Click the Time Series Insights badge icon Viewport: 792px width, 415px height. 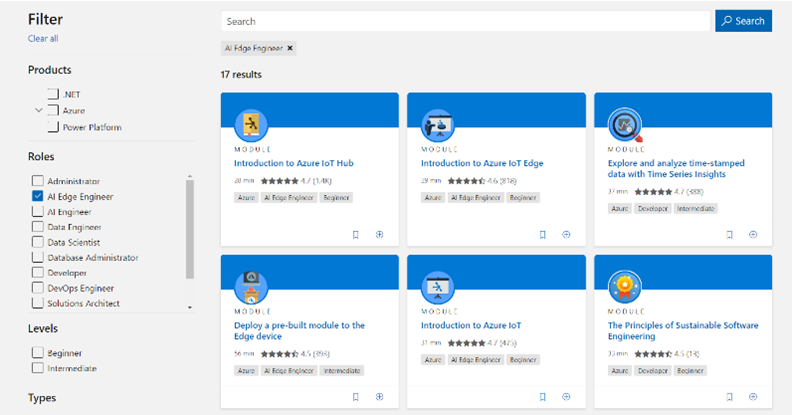pos(625,125)
